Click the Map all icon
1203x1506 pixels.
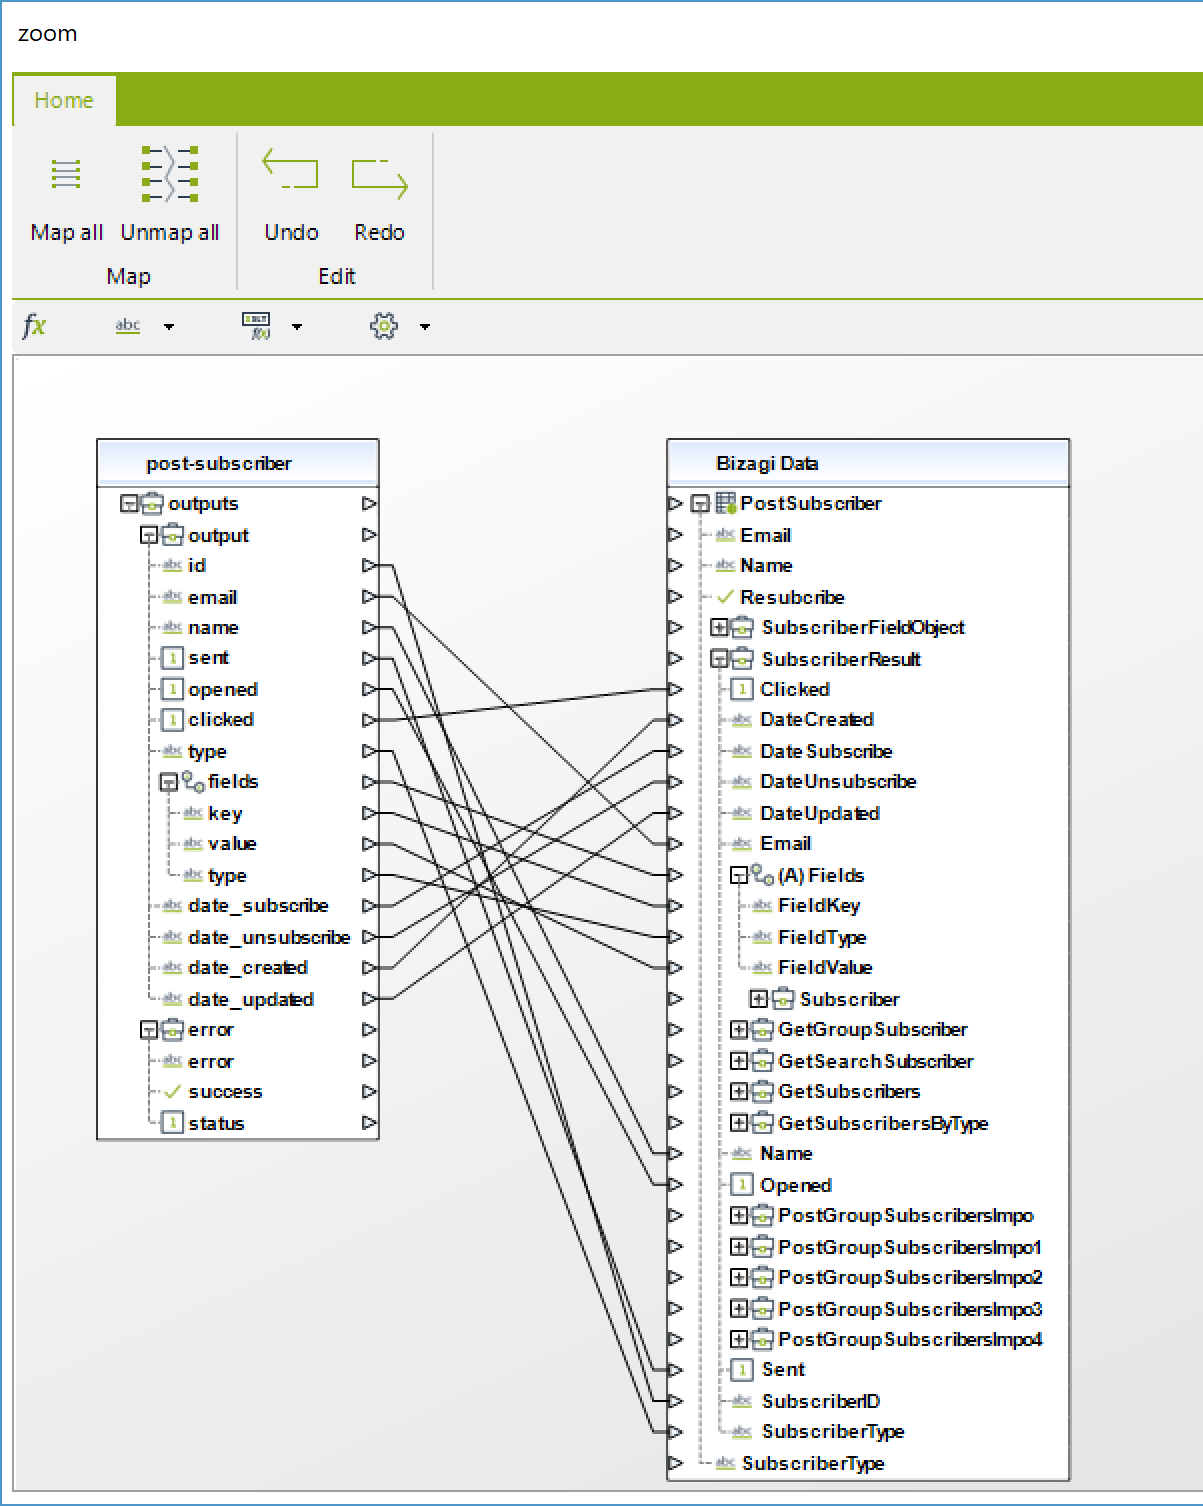[66, 174]
